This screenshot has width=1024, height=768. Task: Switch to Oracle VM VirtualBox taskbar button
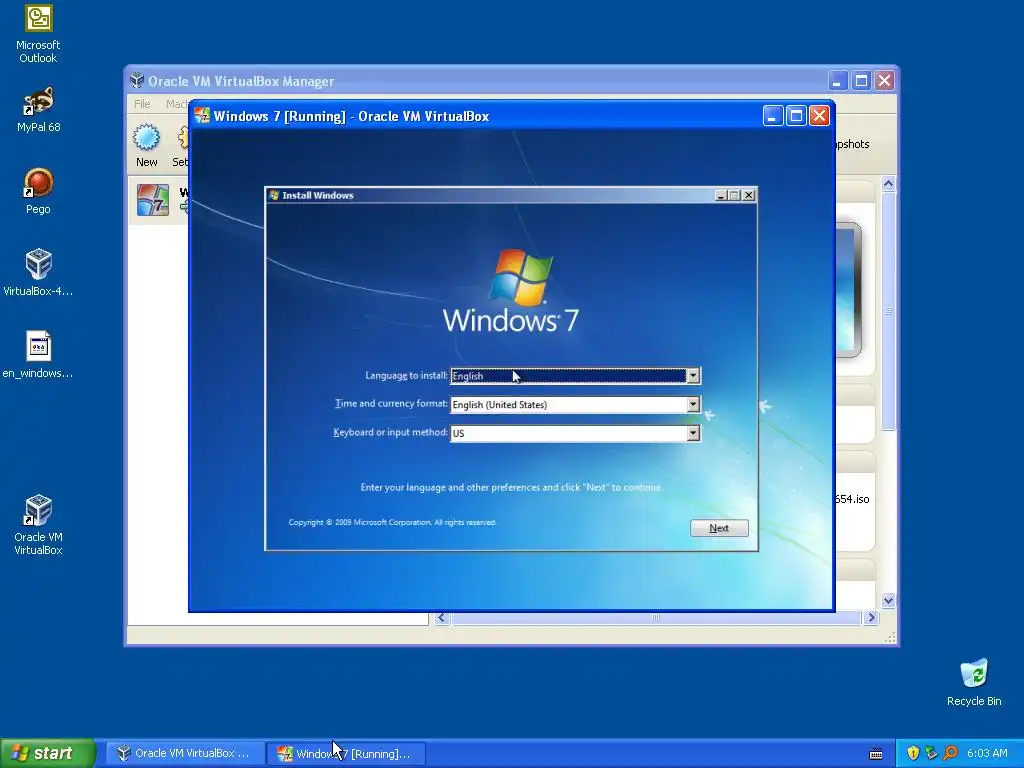(185, 754)
